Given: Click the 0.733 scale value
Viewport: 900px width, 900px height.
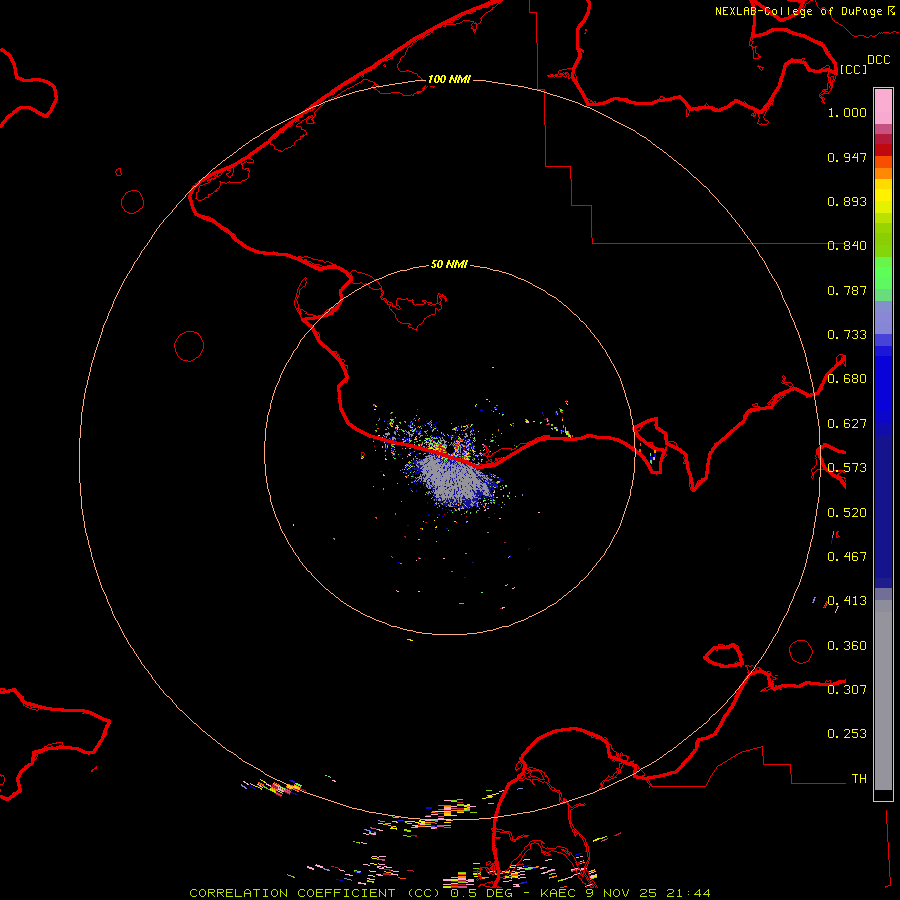Looking at the screenshot, I should (x=847, y=335).
